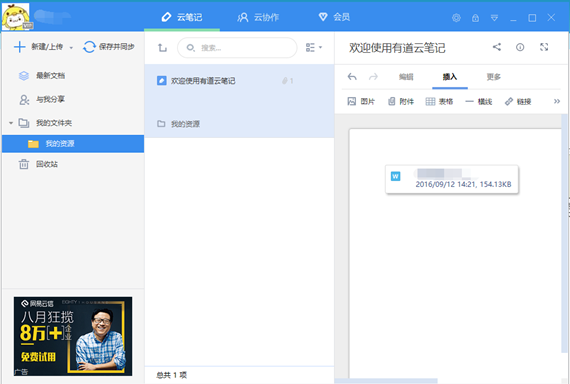
Task: Click the undo arrow in editor toolbar
Action: [352, 77]
